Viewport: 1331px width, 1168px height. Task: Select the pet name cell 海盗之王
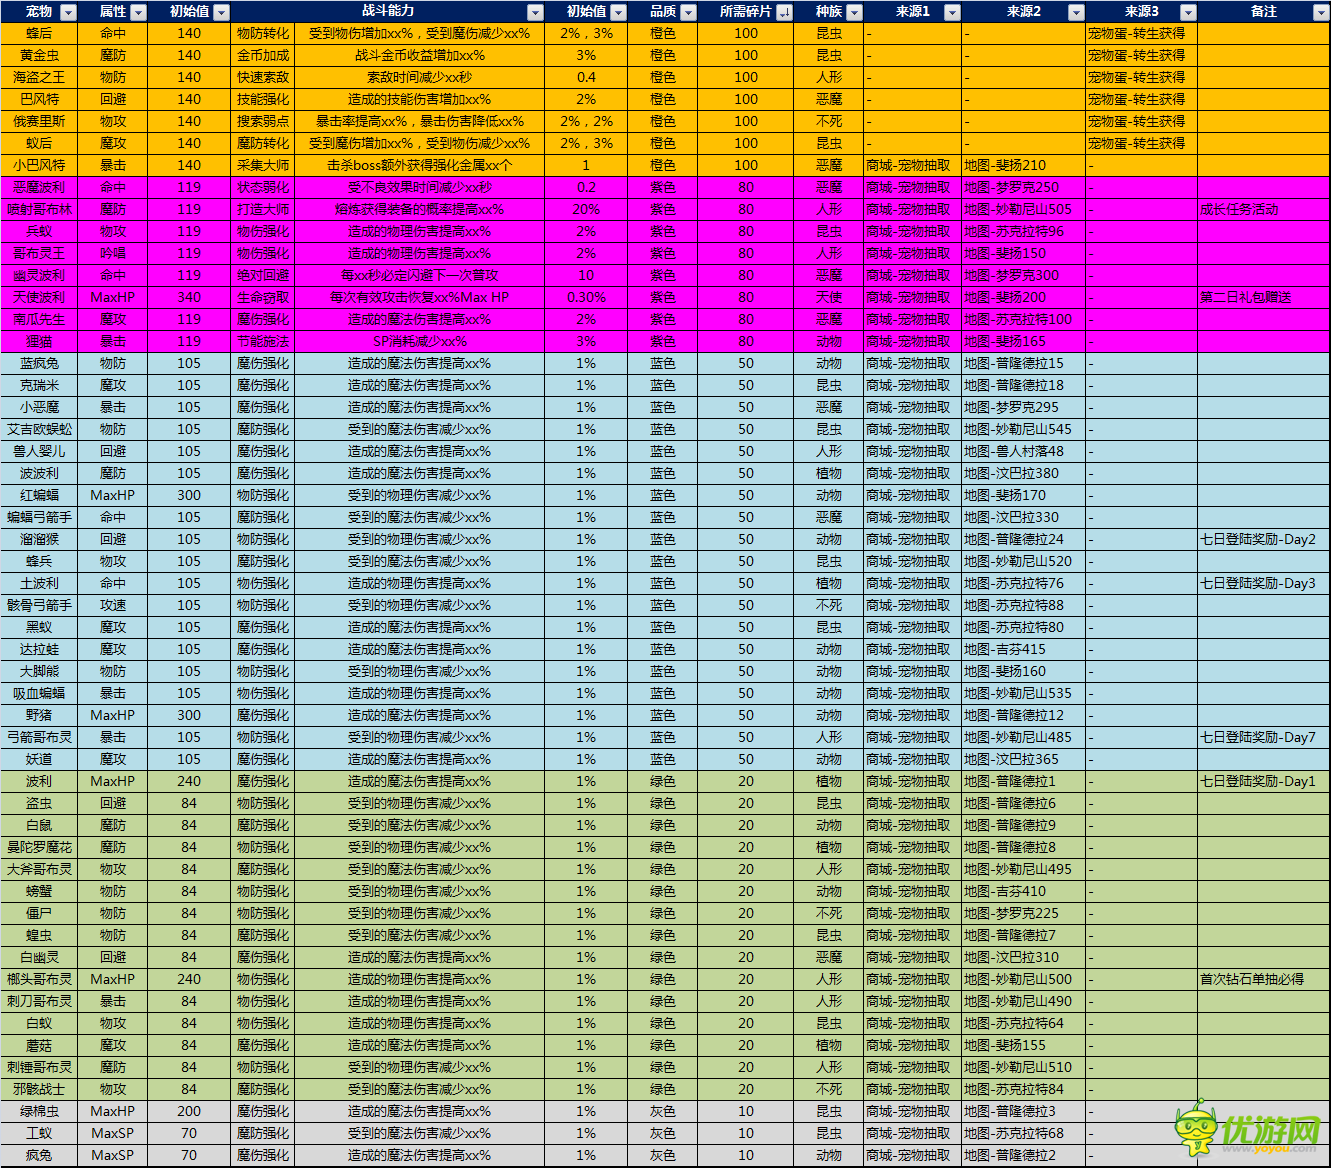[39, 77]
